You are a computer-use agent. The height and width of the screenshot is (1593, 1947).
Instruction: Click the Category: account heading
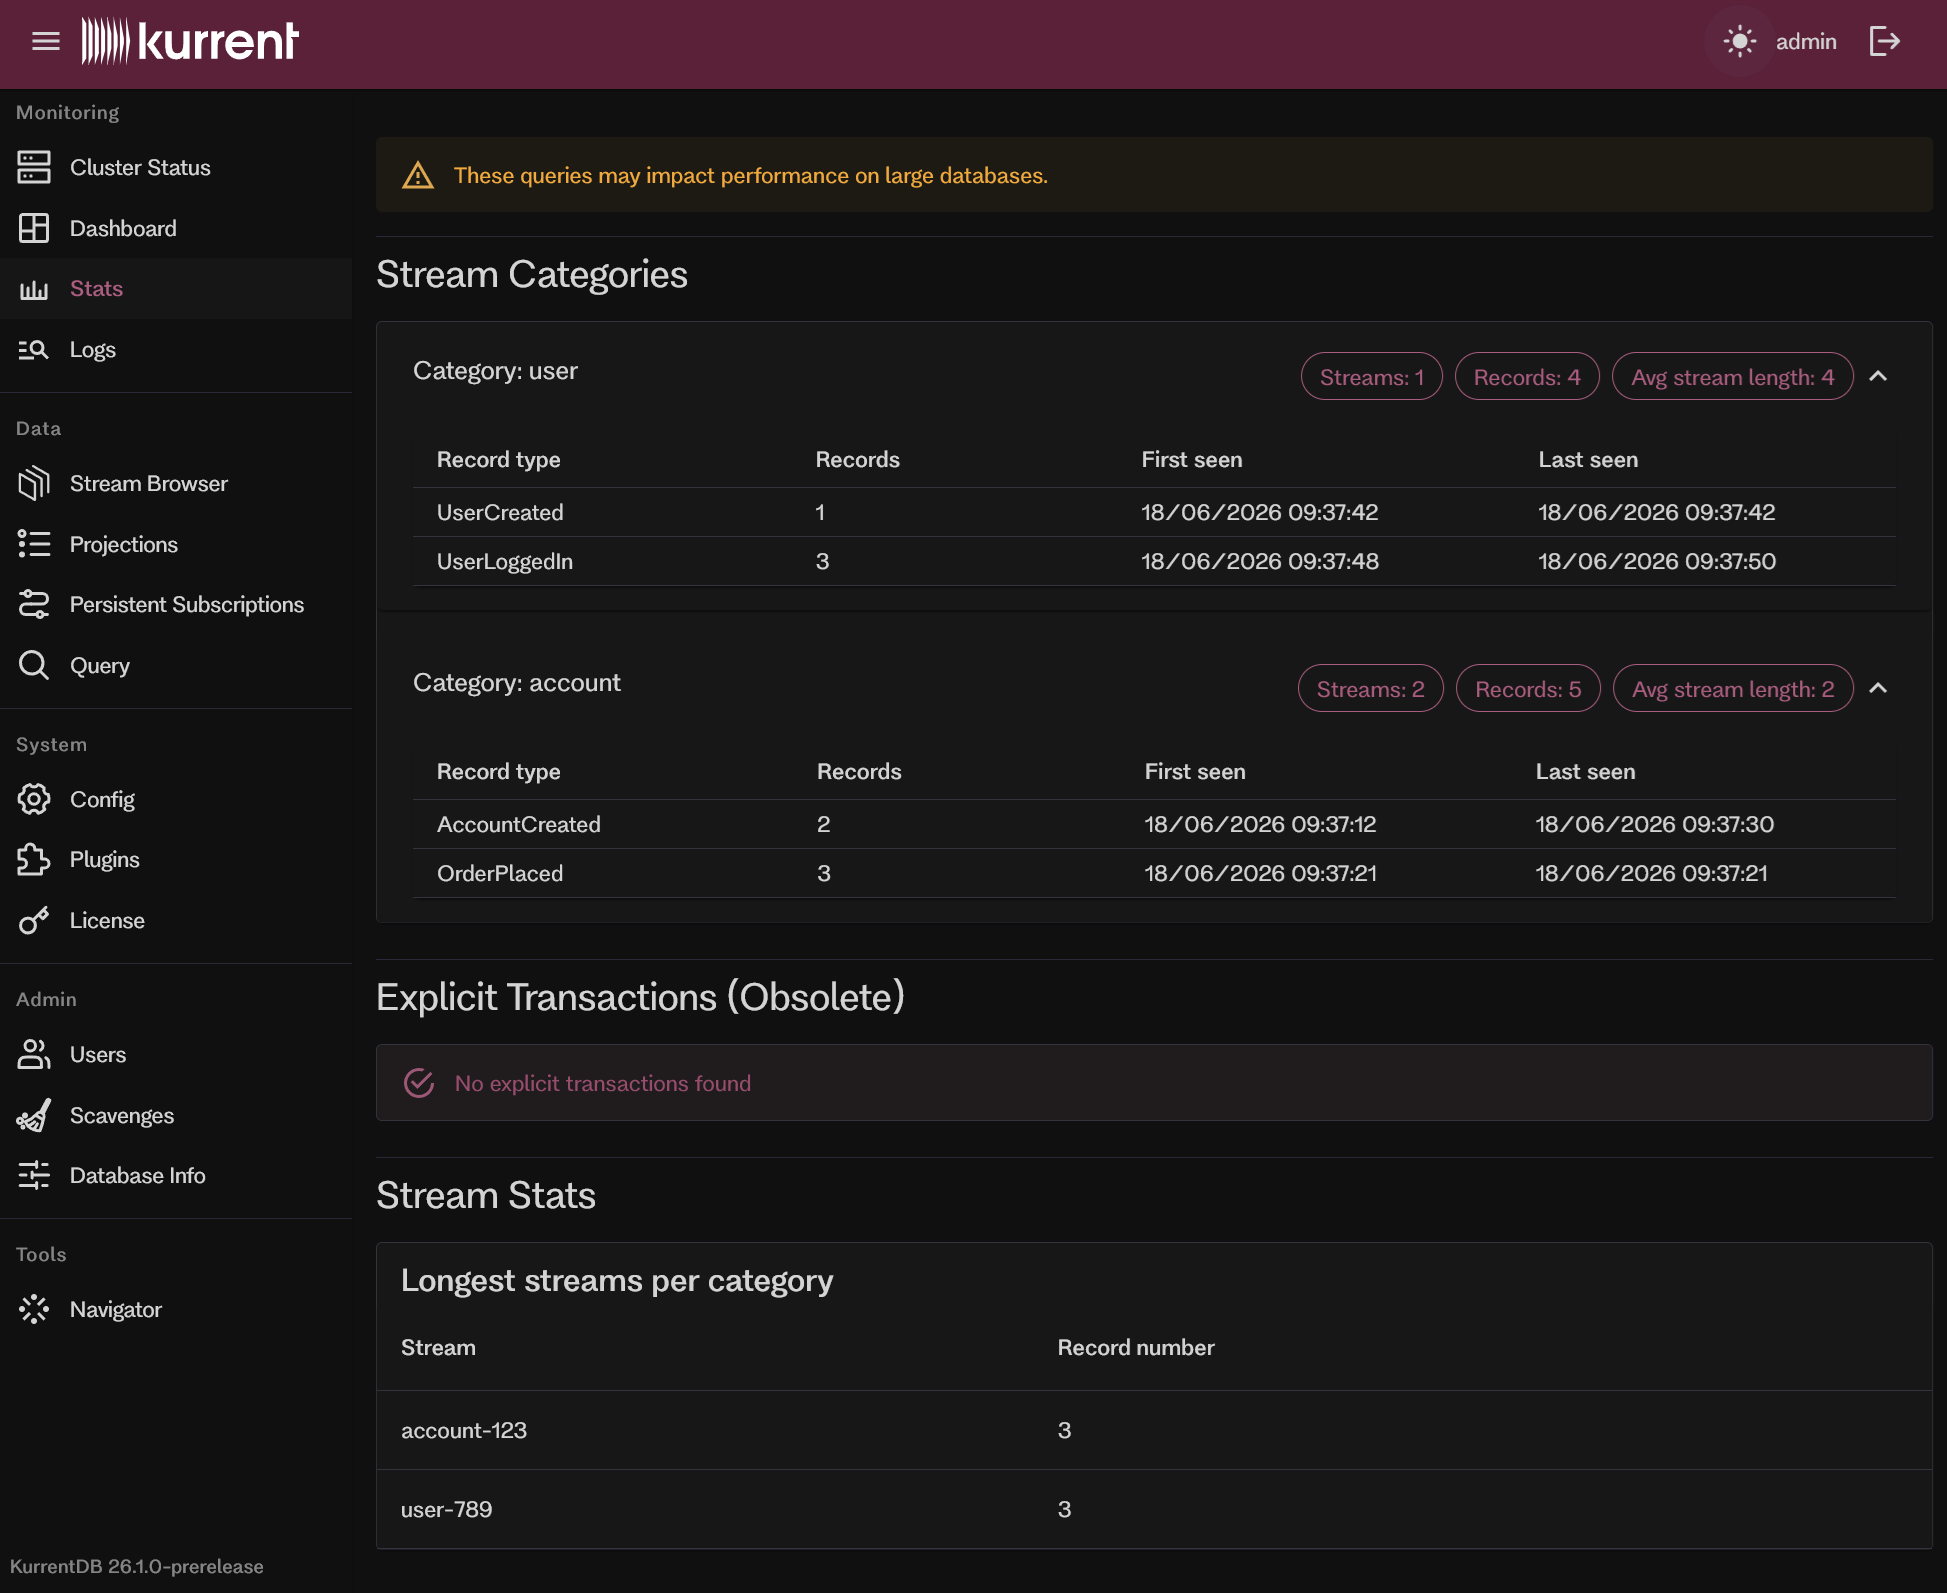(517, 683)
